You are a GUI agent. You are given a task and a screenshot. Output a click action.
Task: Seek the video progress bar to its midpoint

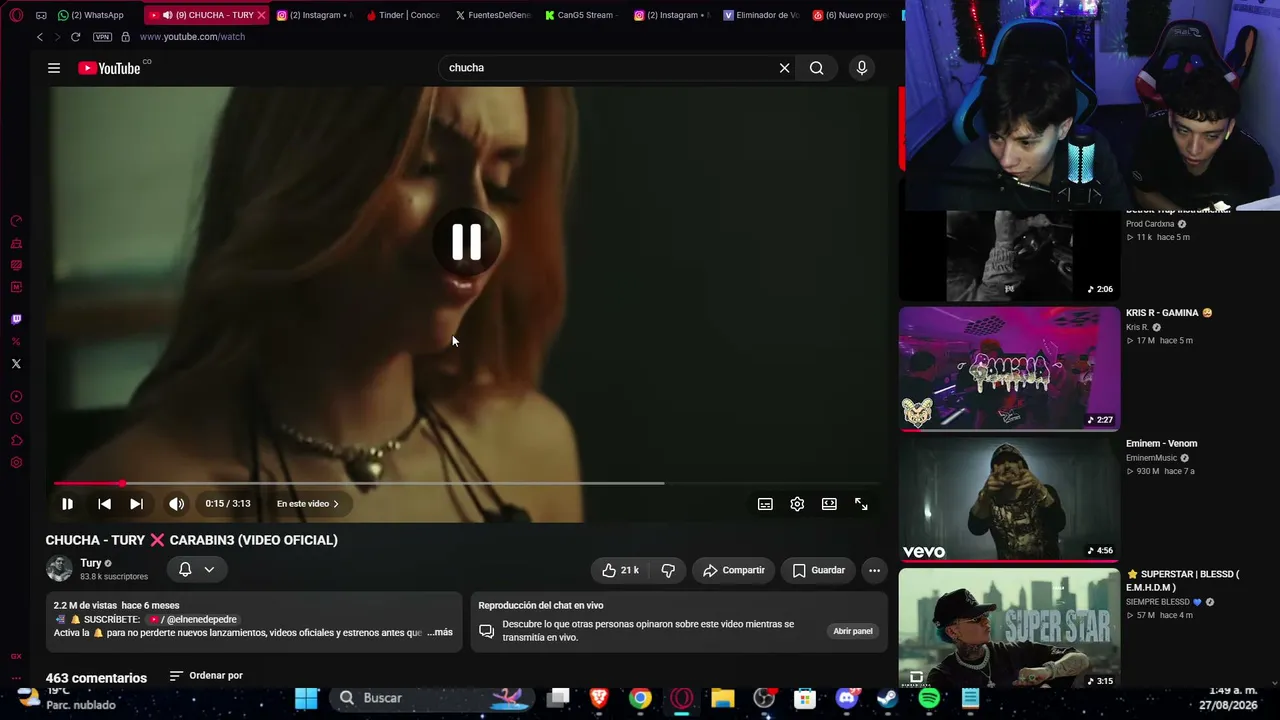[x=467, y=483]
